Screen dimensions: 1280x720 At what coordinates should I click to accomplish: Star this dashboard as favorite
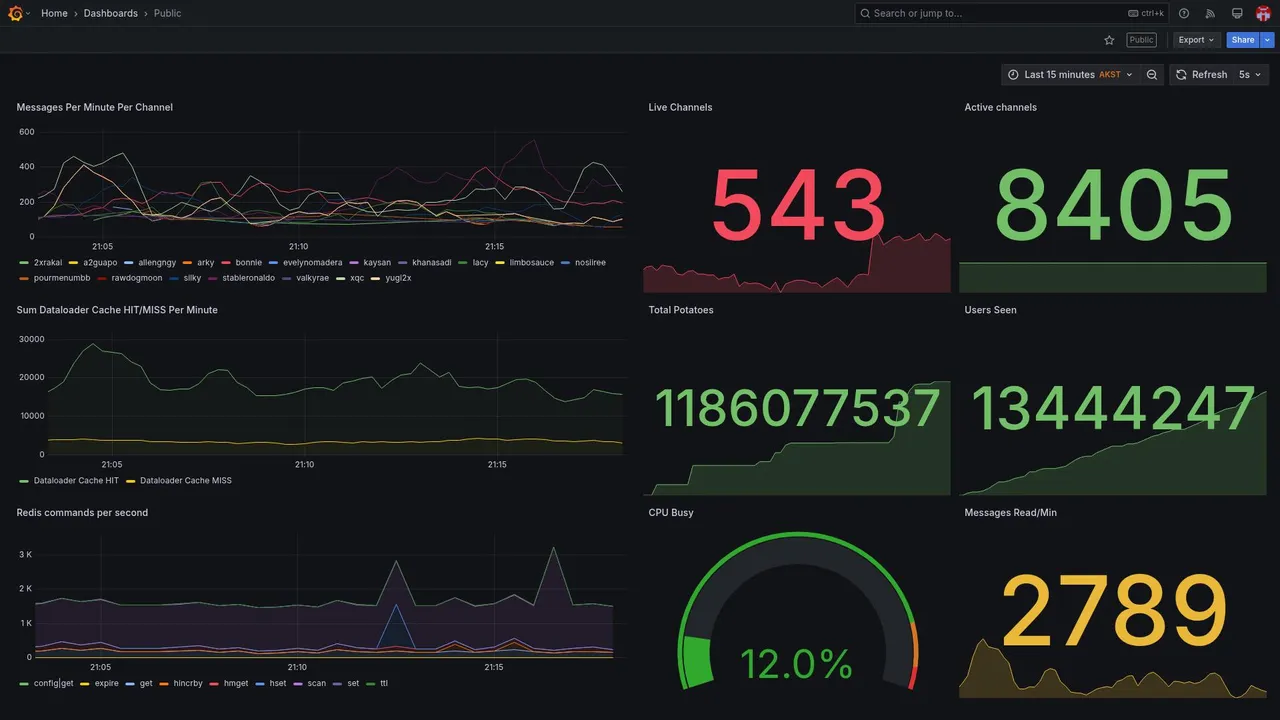point(1109,40)
